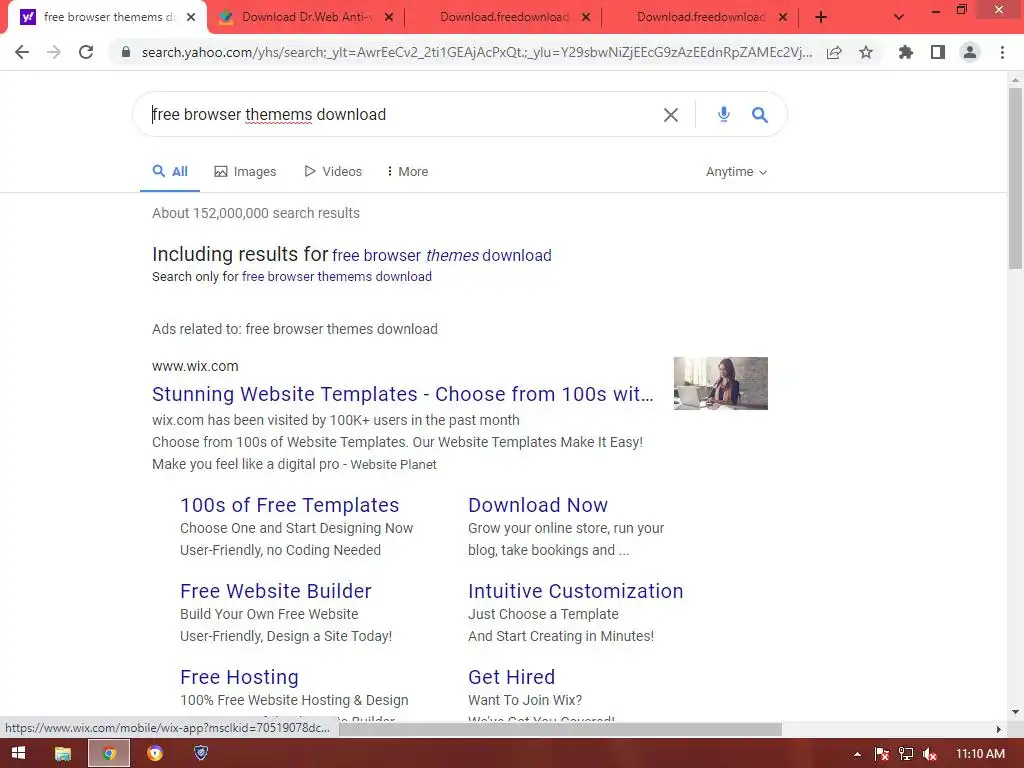Open the orange browser taskbar icon
1024x768 pixels.
155,753
